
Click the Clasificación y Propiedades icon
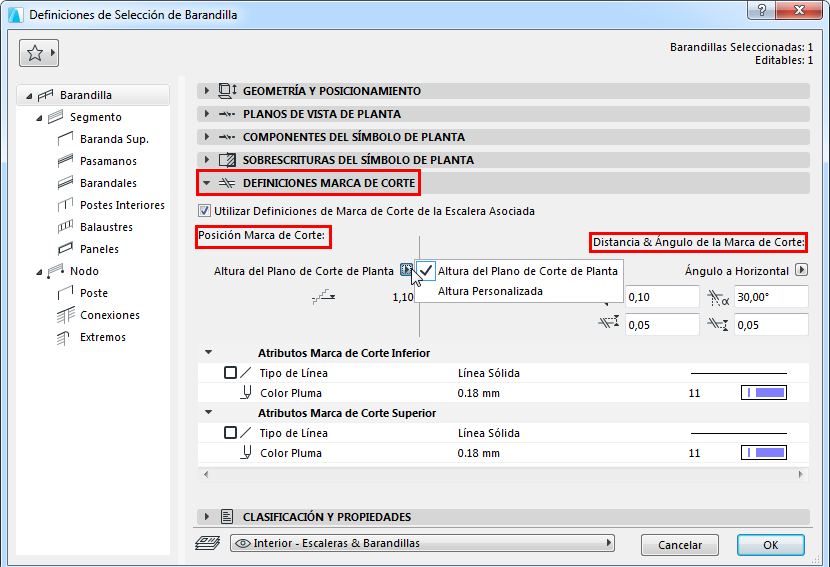pyautogui.click(x=227, y=516)
